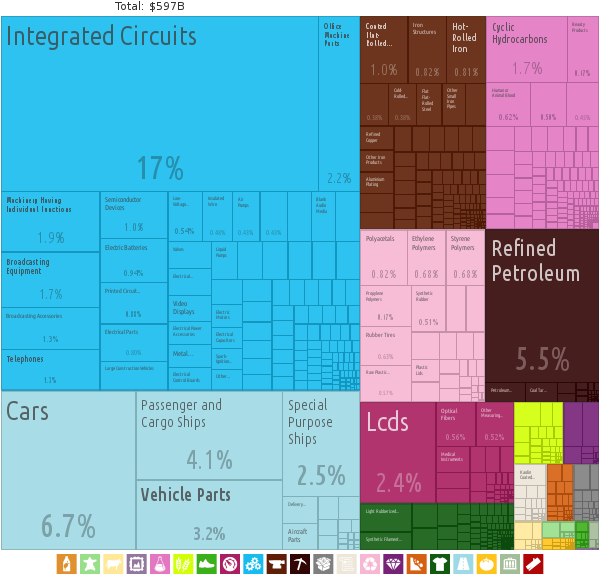This screenshot has width=600, height=574.
Task: Select the lime wheat Vegetable Products icon
Action: (183, 564)
